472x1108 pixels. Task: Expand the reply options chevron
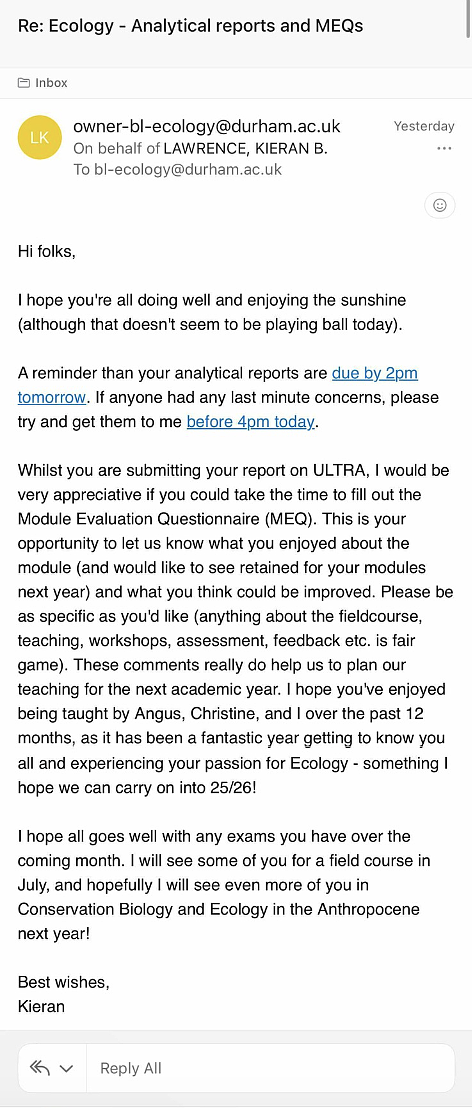point(66,1068)
